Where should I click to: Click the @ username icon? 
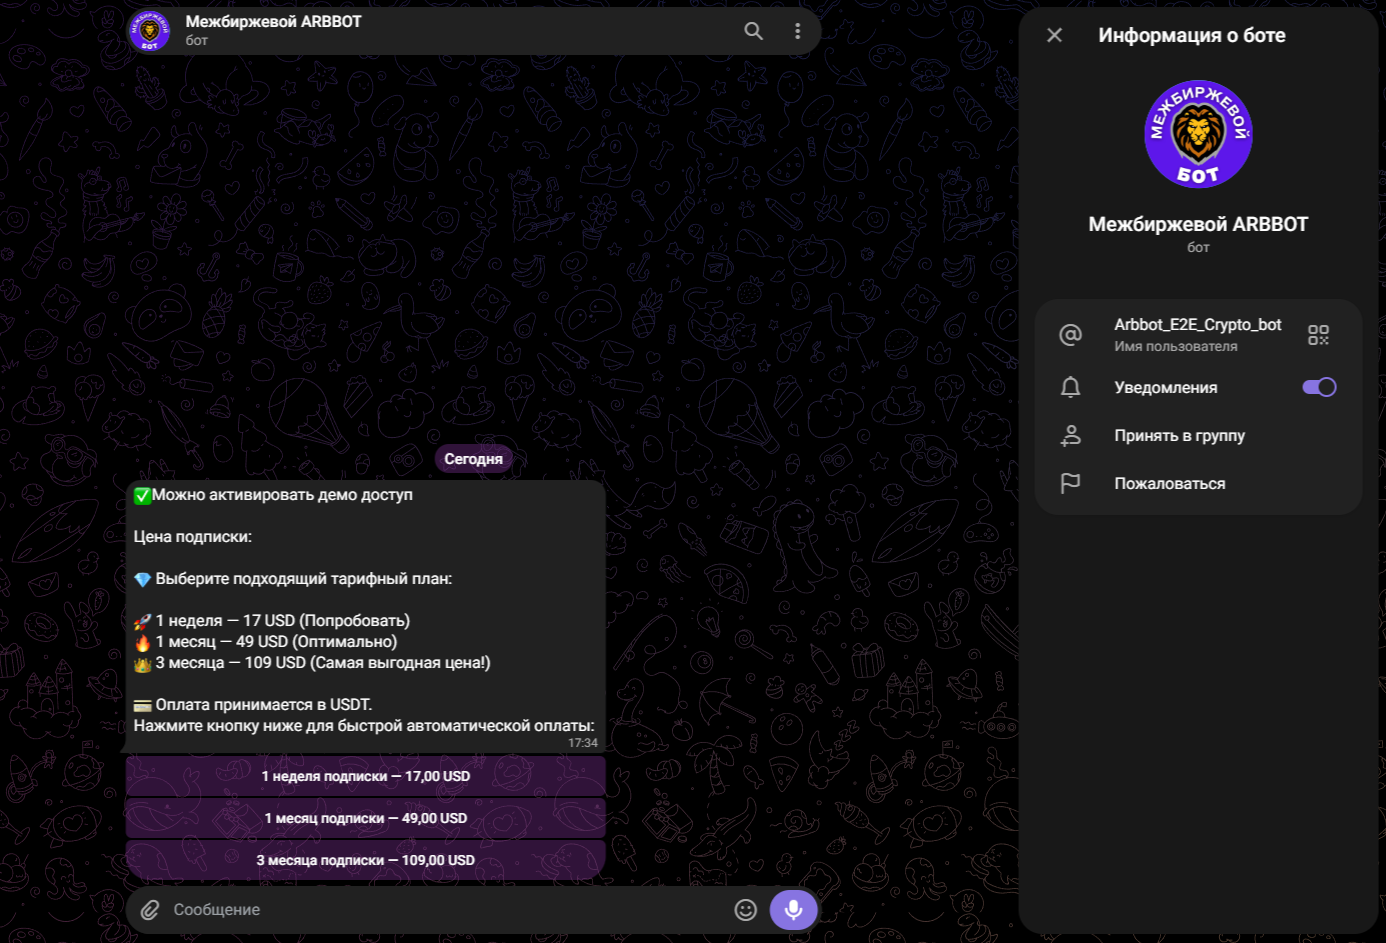pyautogui.click(x=1070, y=335)
